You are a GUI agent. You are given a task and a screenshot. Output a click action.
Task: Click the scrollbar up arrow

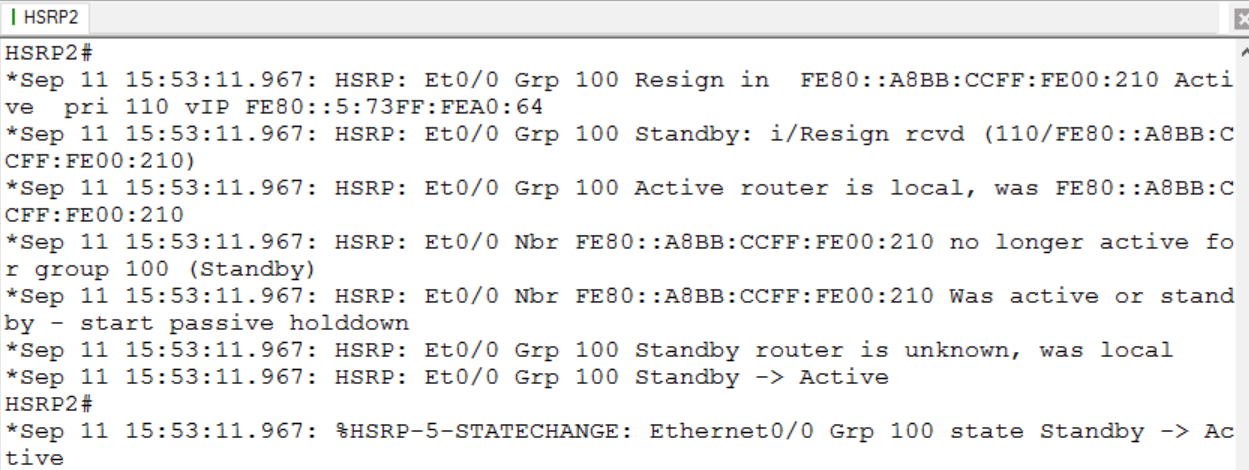coord(1243,51)
